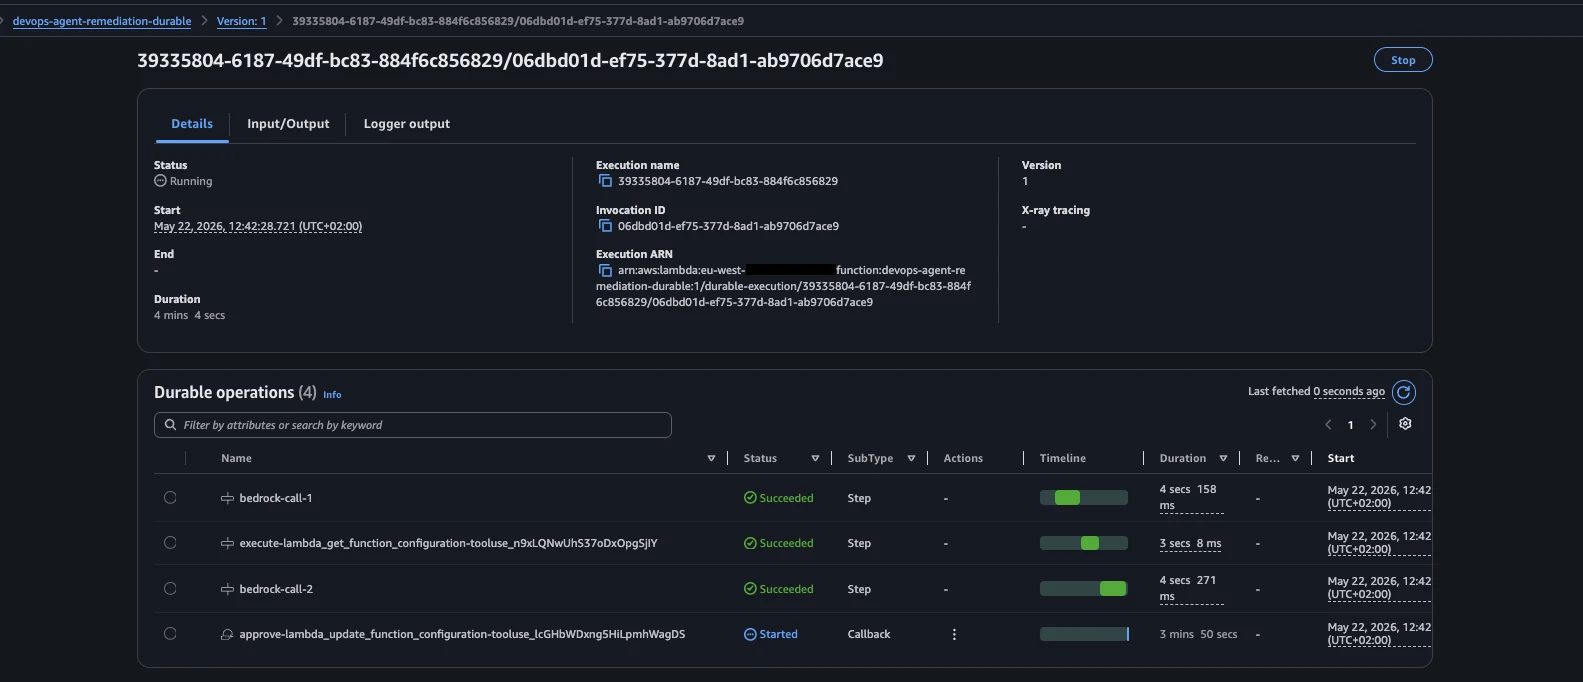Open Info link next to Durable operations
Viewport: 1583px width, 682px height.
pyautogui.click(x=332, y=395)
